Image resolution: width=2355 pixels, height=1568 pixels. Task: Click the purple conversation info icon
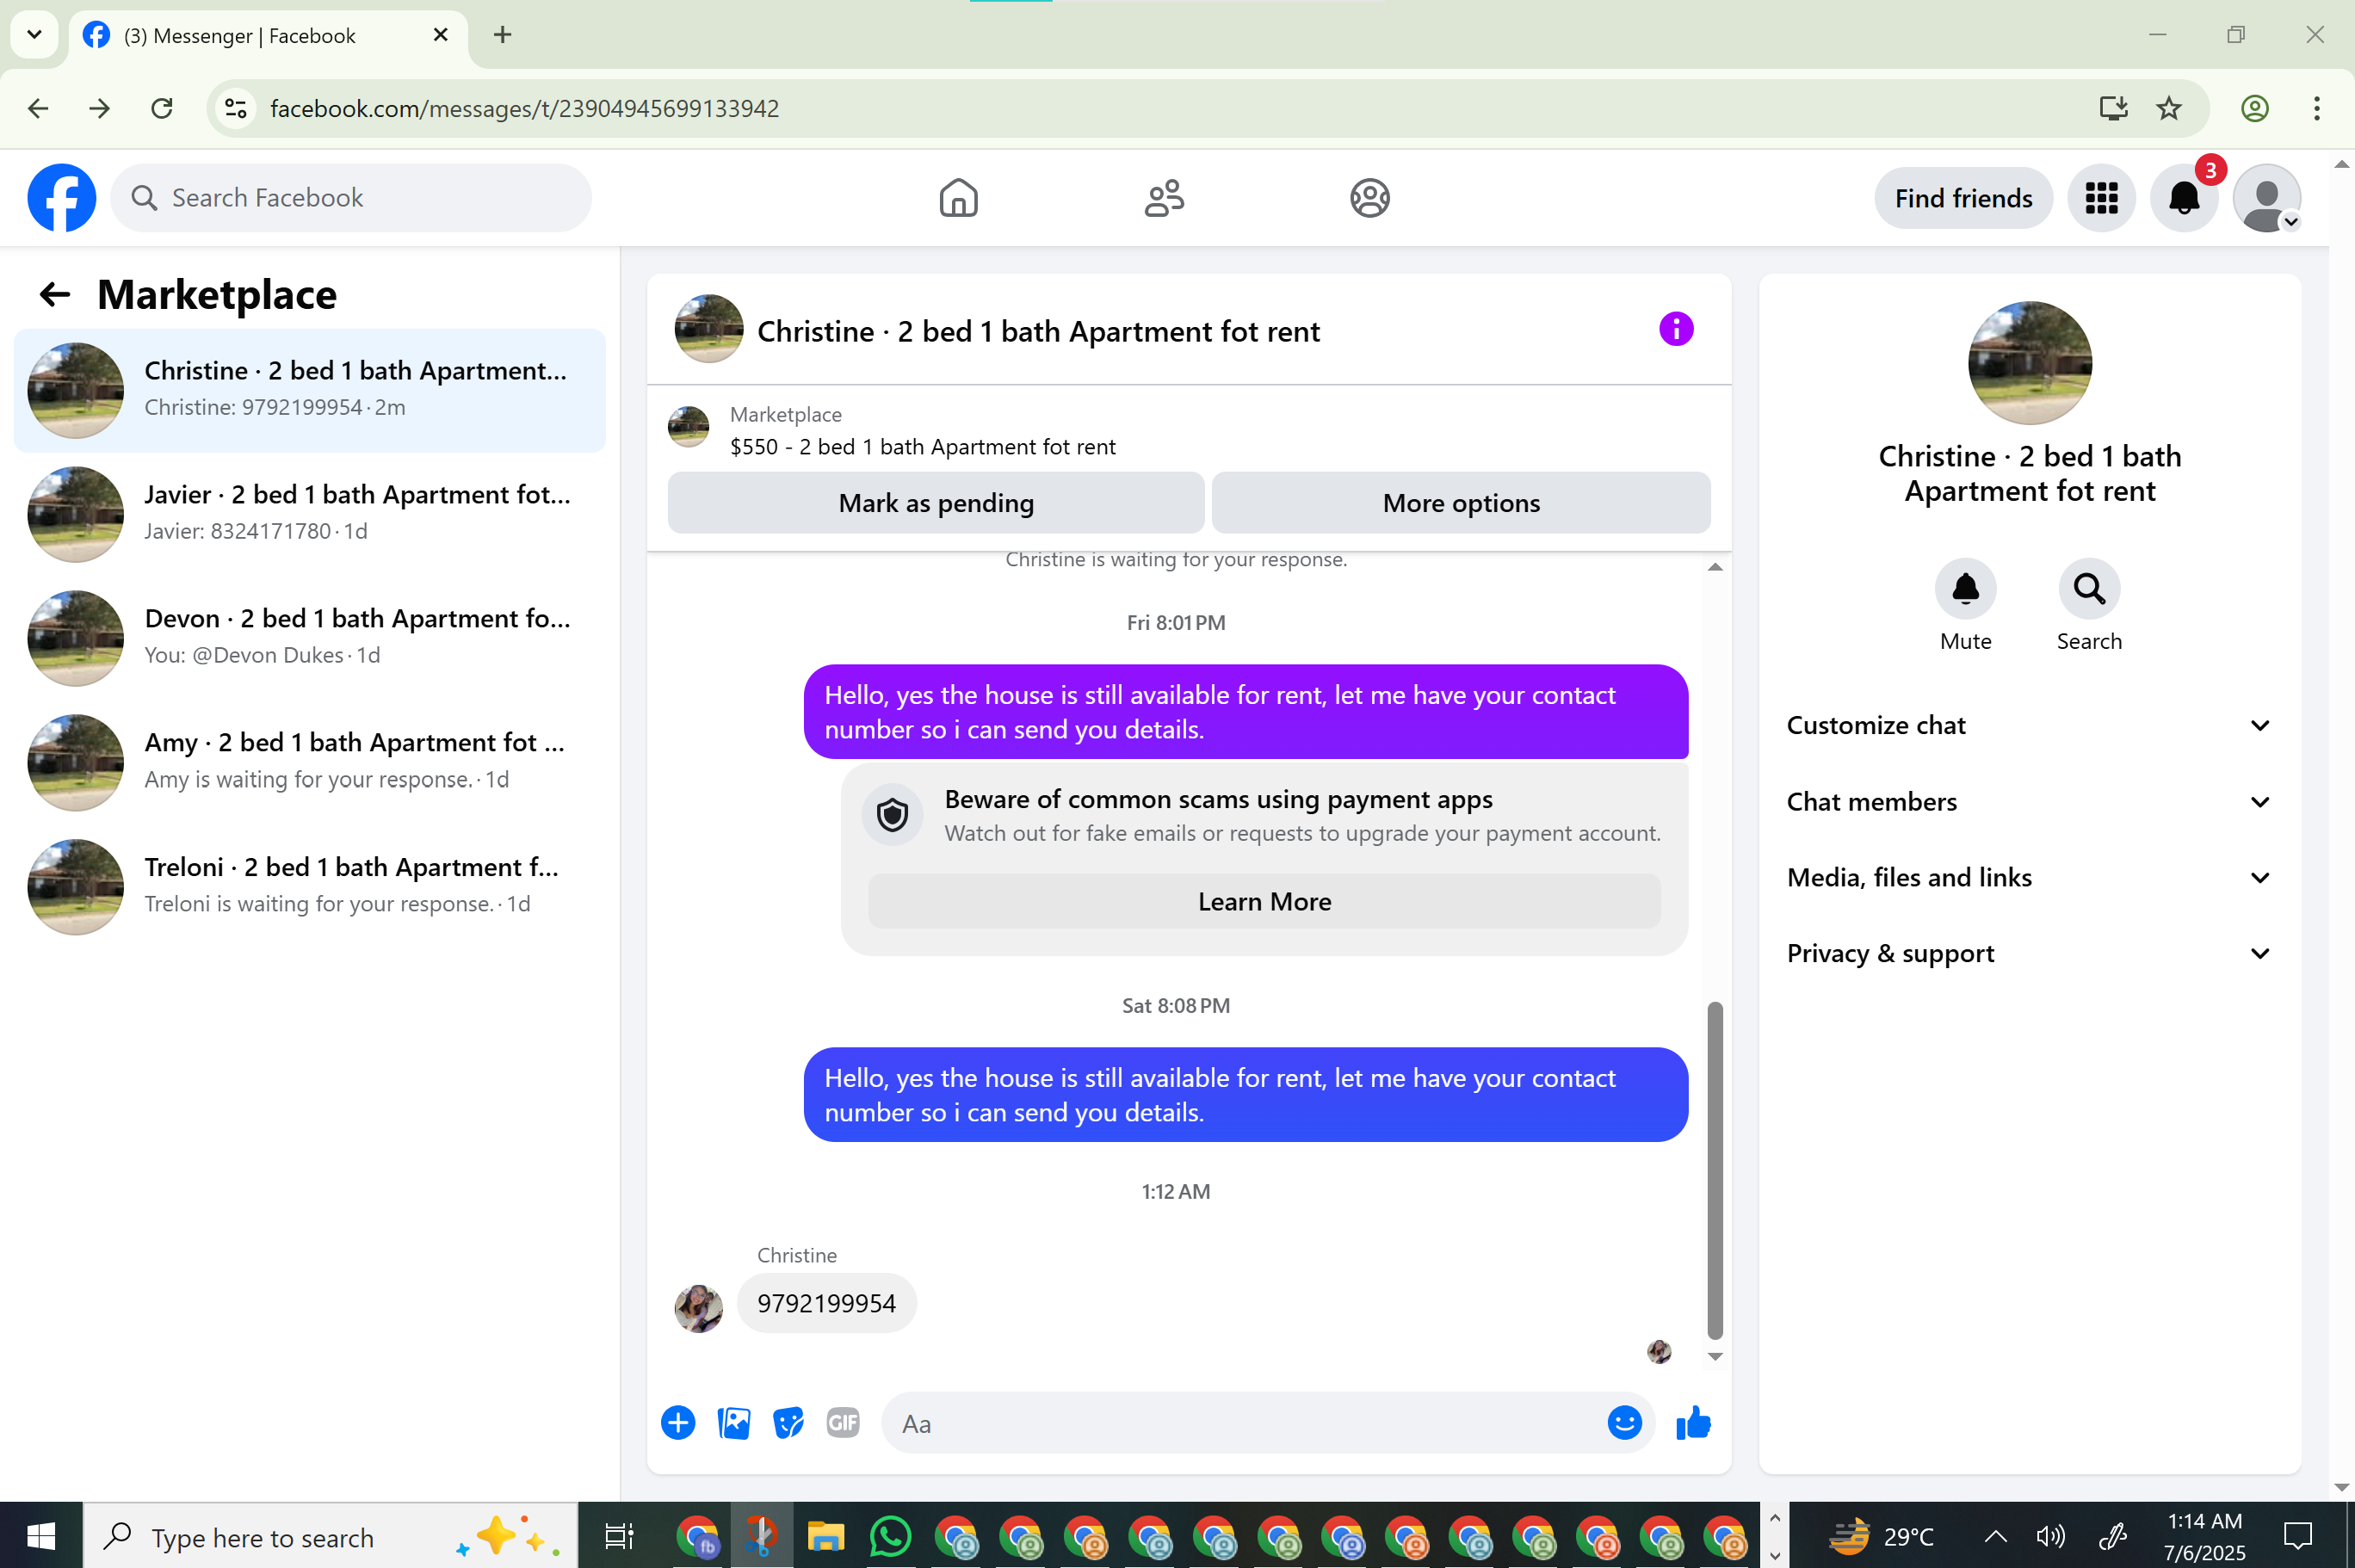(1676, 329)
